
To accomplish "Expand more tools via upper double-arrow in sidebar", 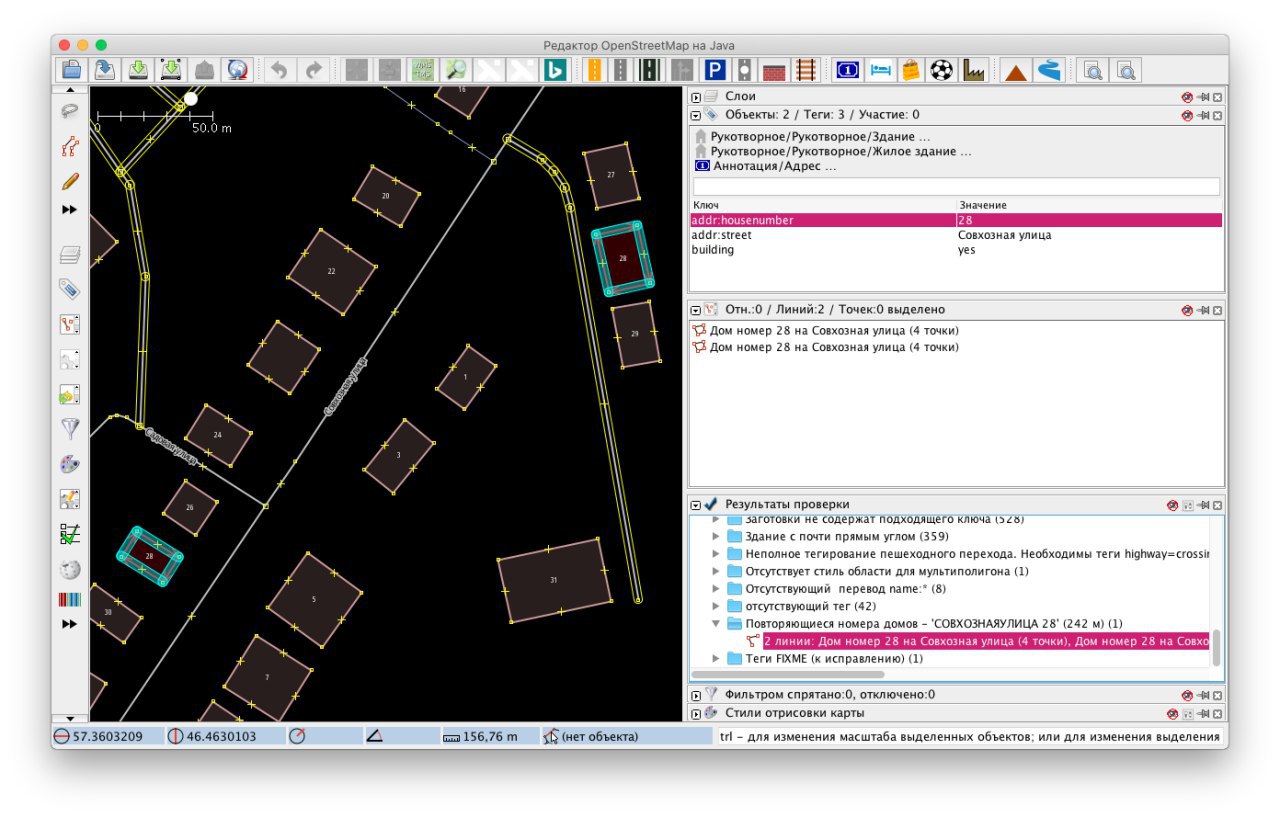I will pos(70,210).
